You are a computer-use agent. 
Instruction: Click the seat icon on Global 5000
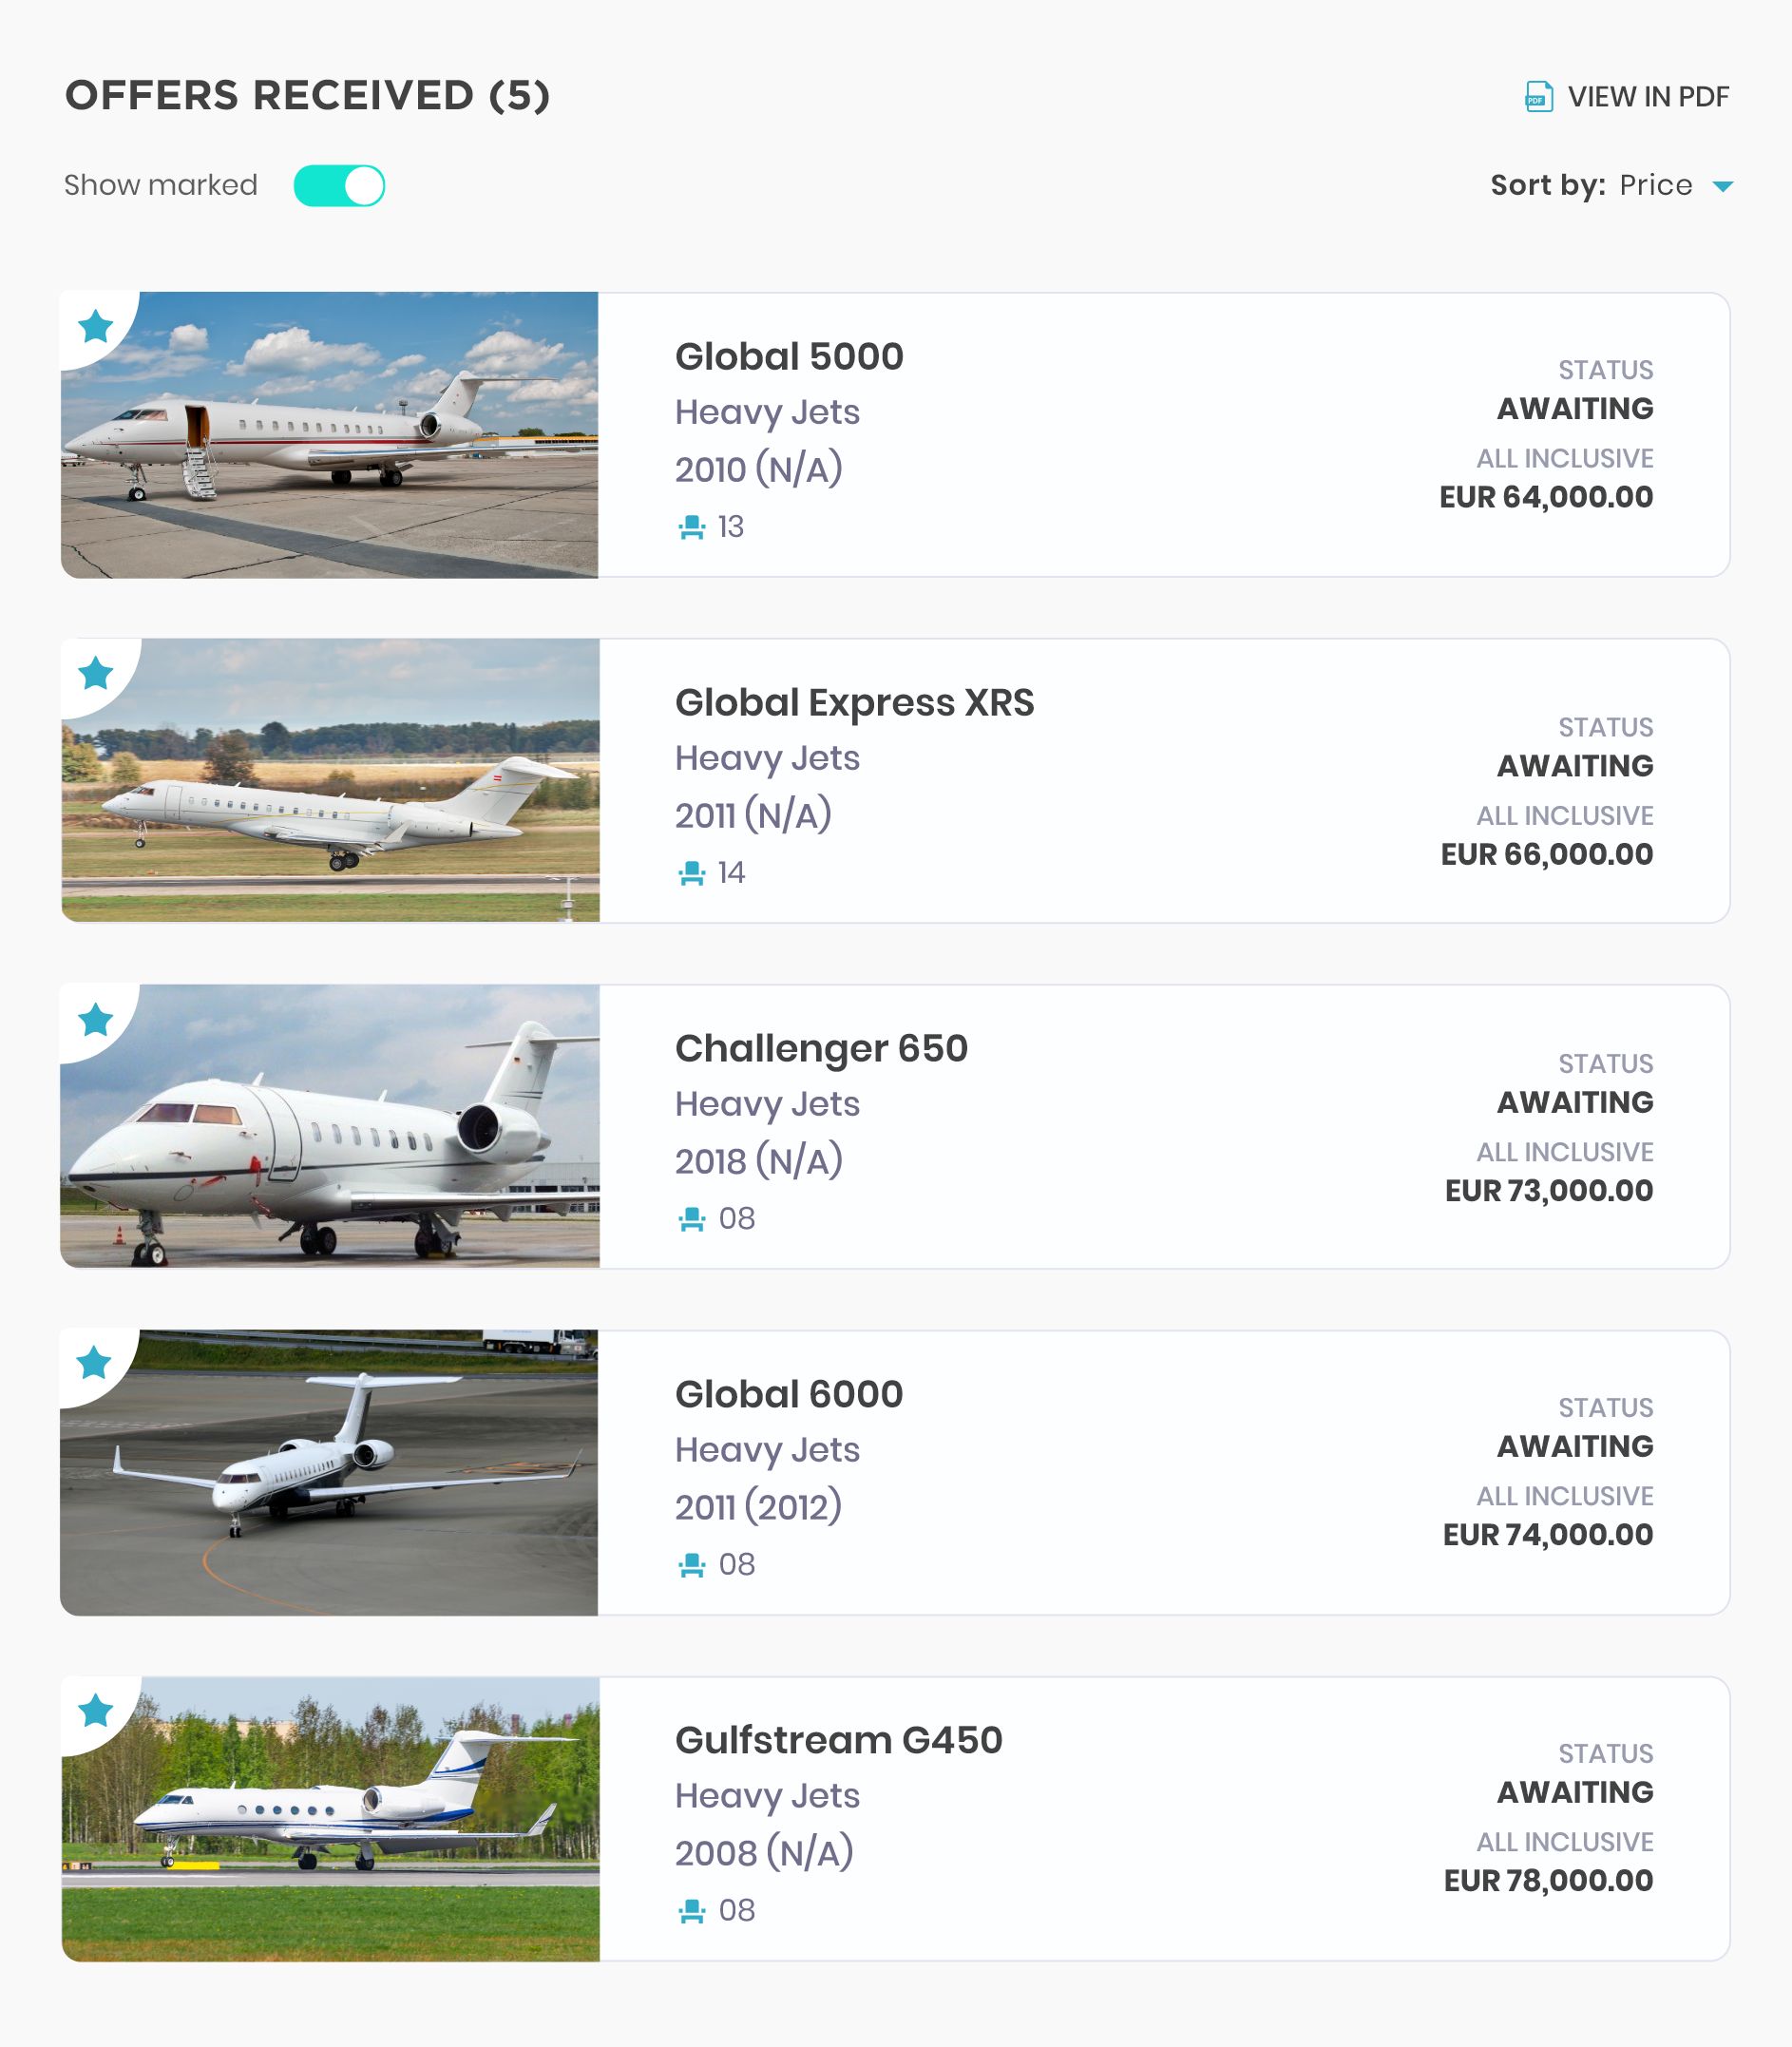click(x=691, y=527)
